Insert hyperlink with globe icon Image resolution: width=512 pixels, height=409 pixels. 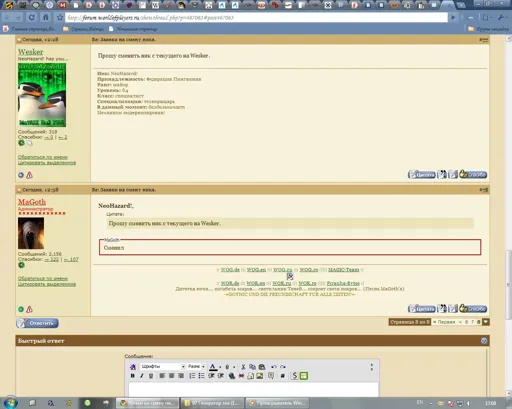232,376
